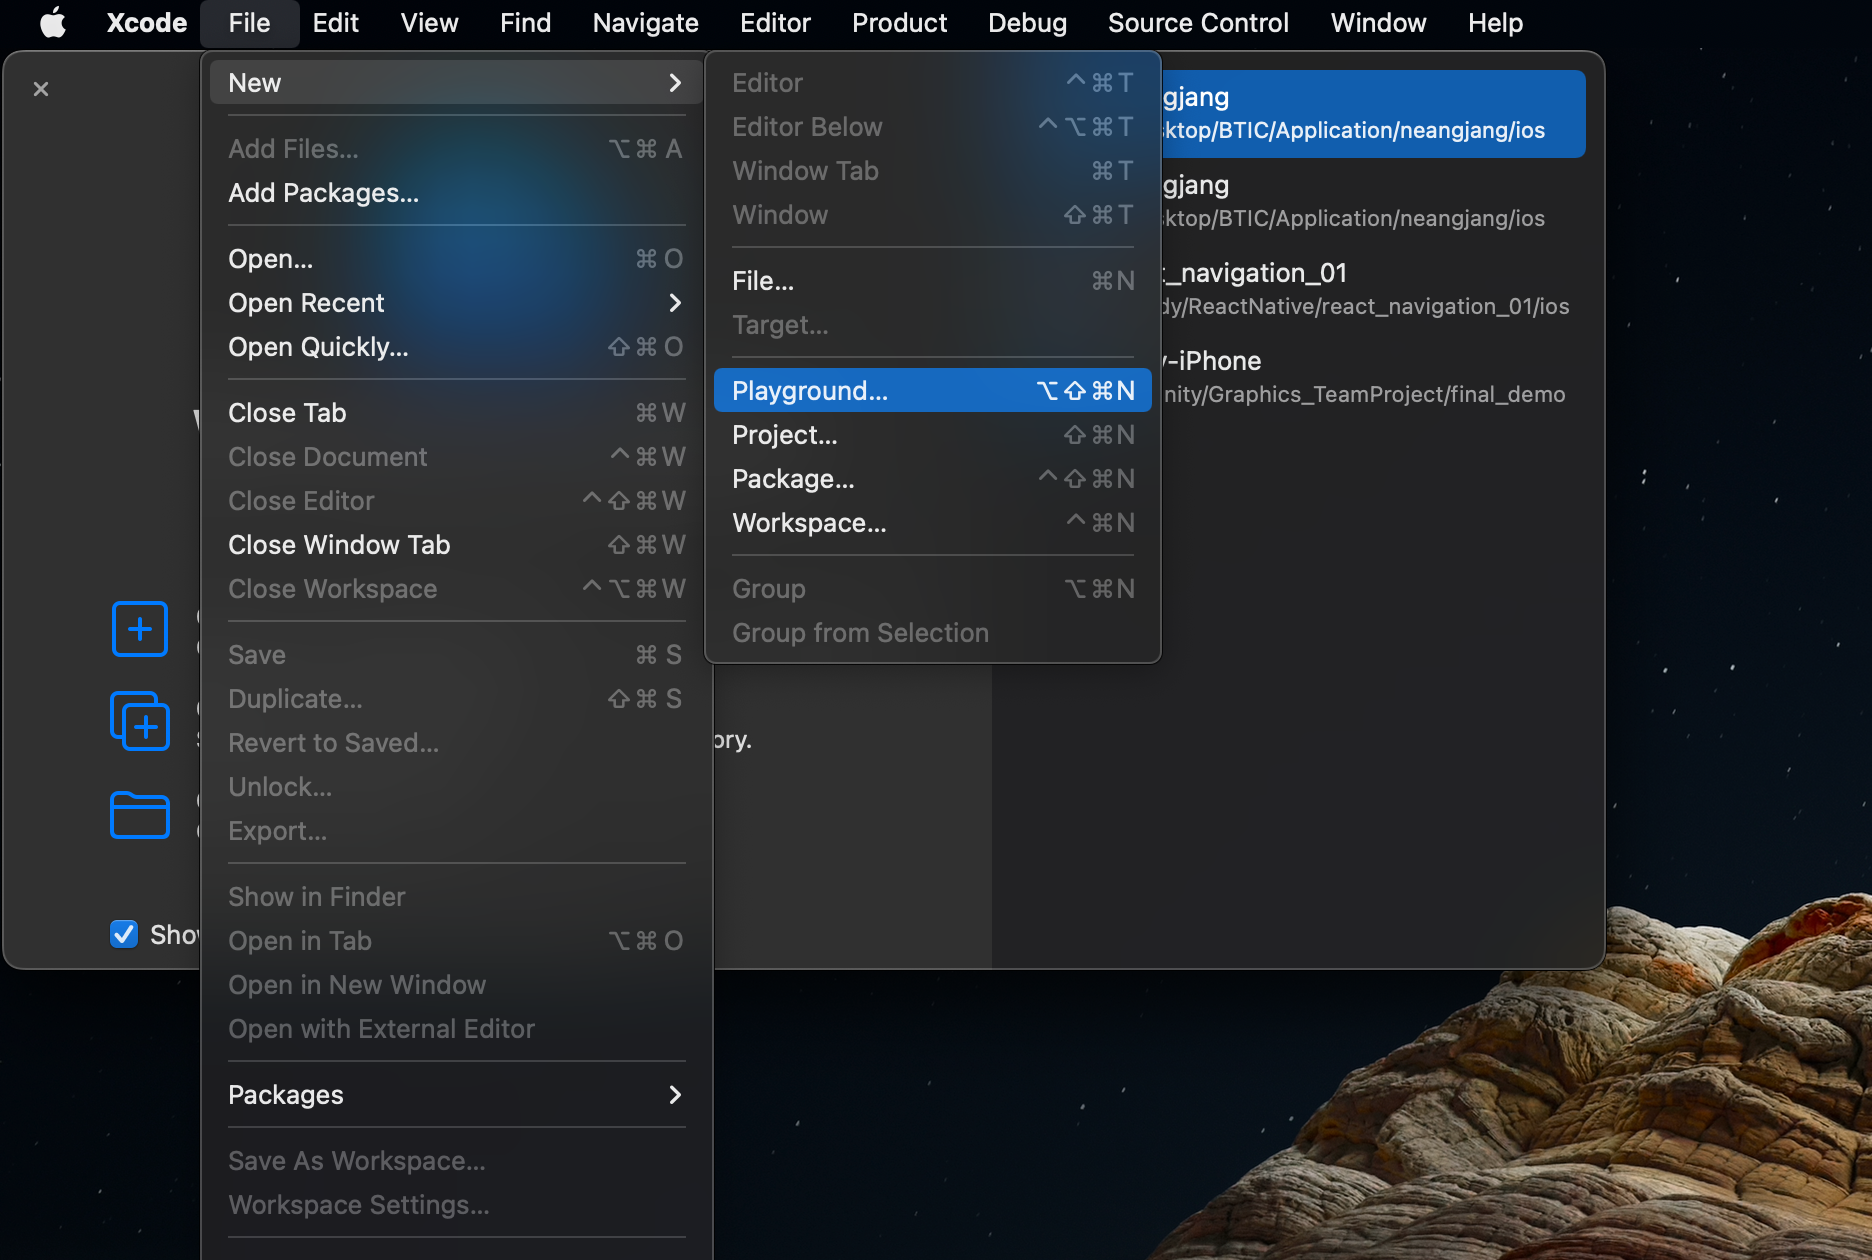Open the Edit menu
The width and height of the screenshot is (1872, 1260).
pos(335,22)
